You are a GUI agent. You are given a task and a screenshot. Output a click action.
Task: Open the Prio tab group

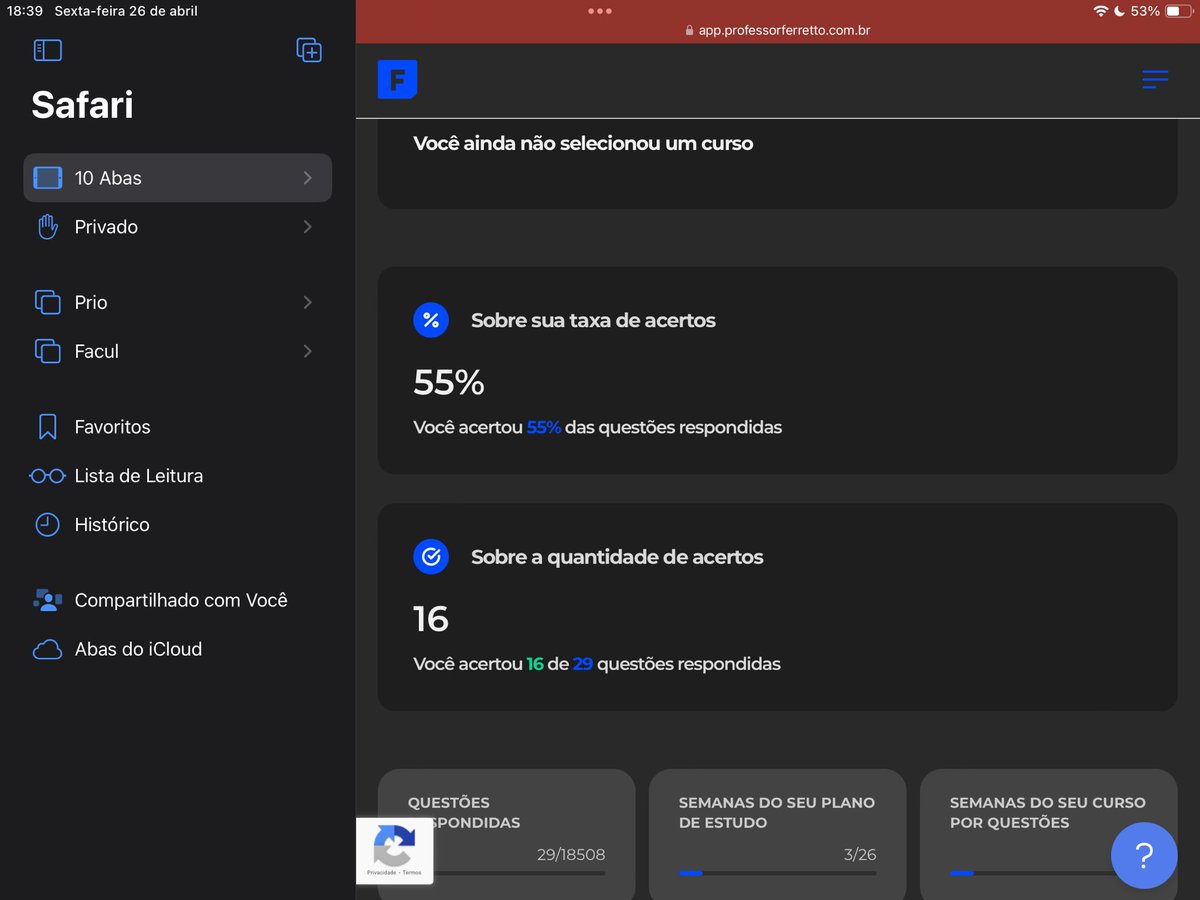pos(178,302)
